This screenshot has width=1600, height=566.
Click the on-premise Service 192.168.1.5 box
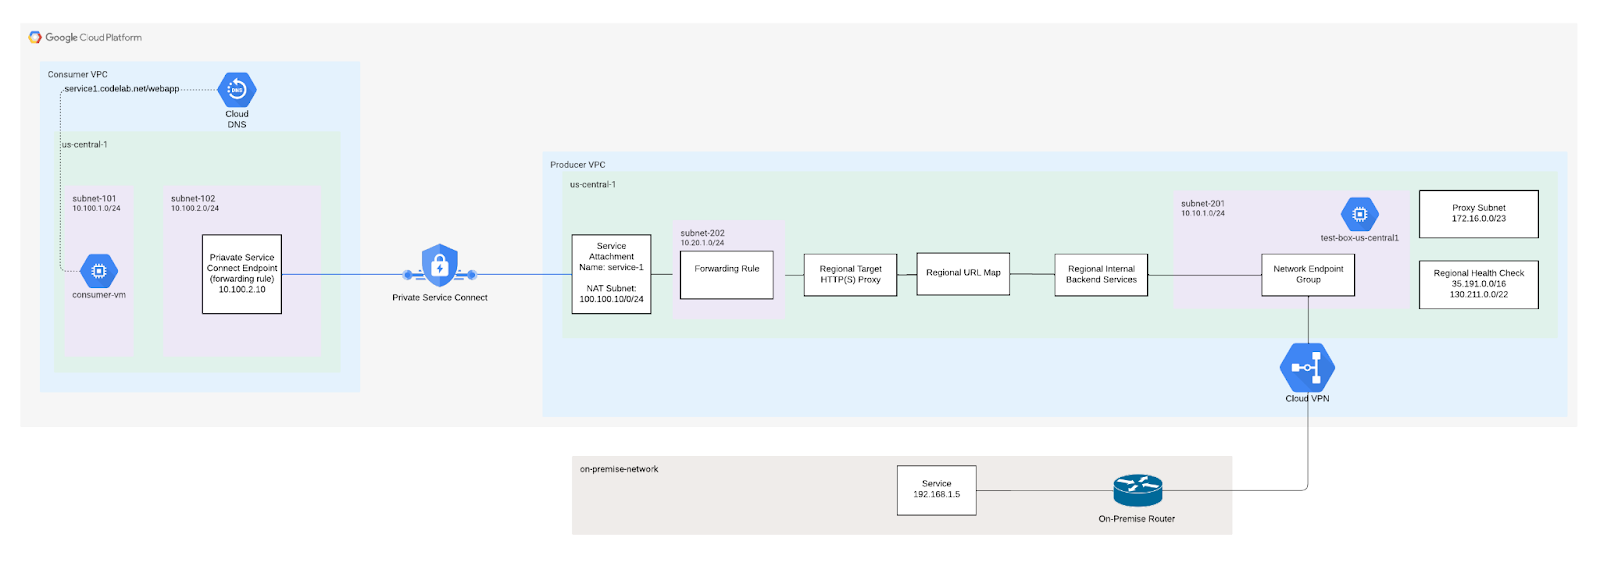pyautogui.click(x=936, y=490)
